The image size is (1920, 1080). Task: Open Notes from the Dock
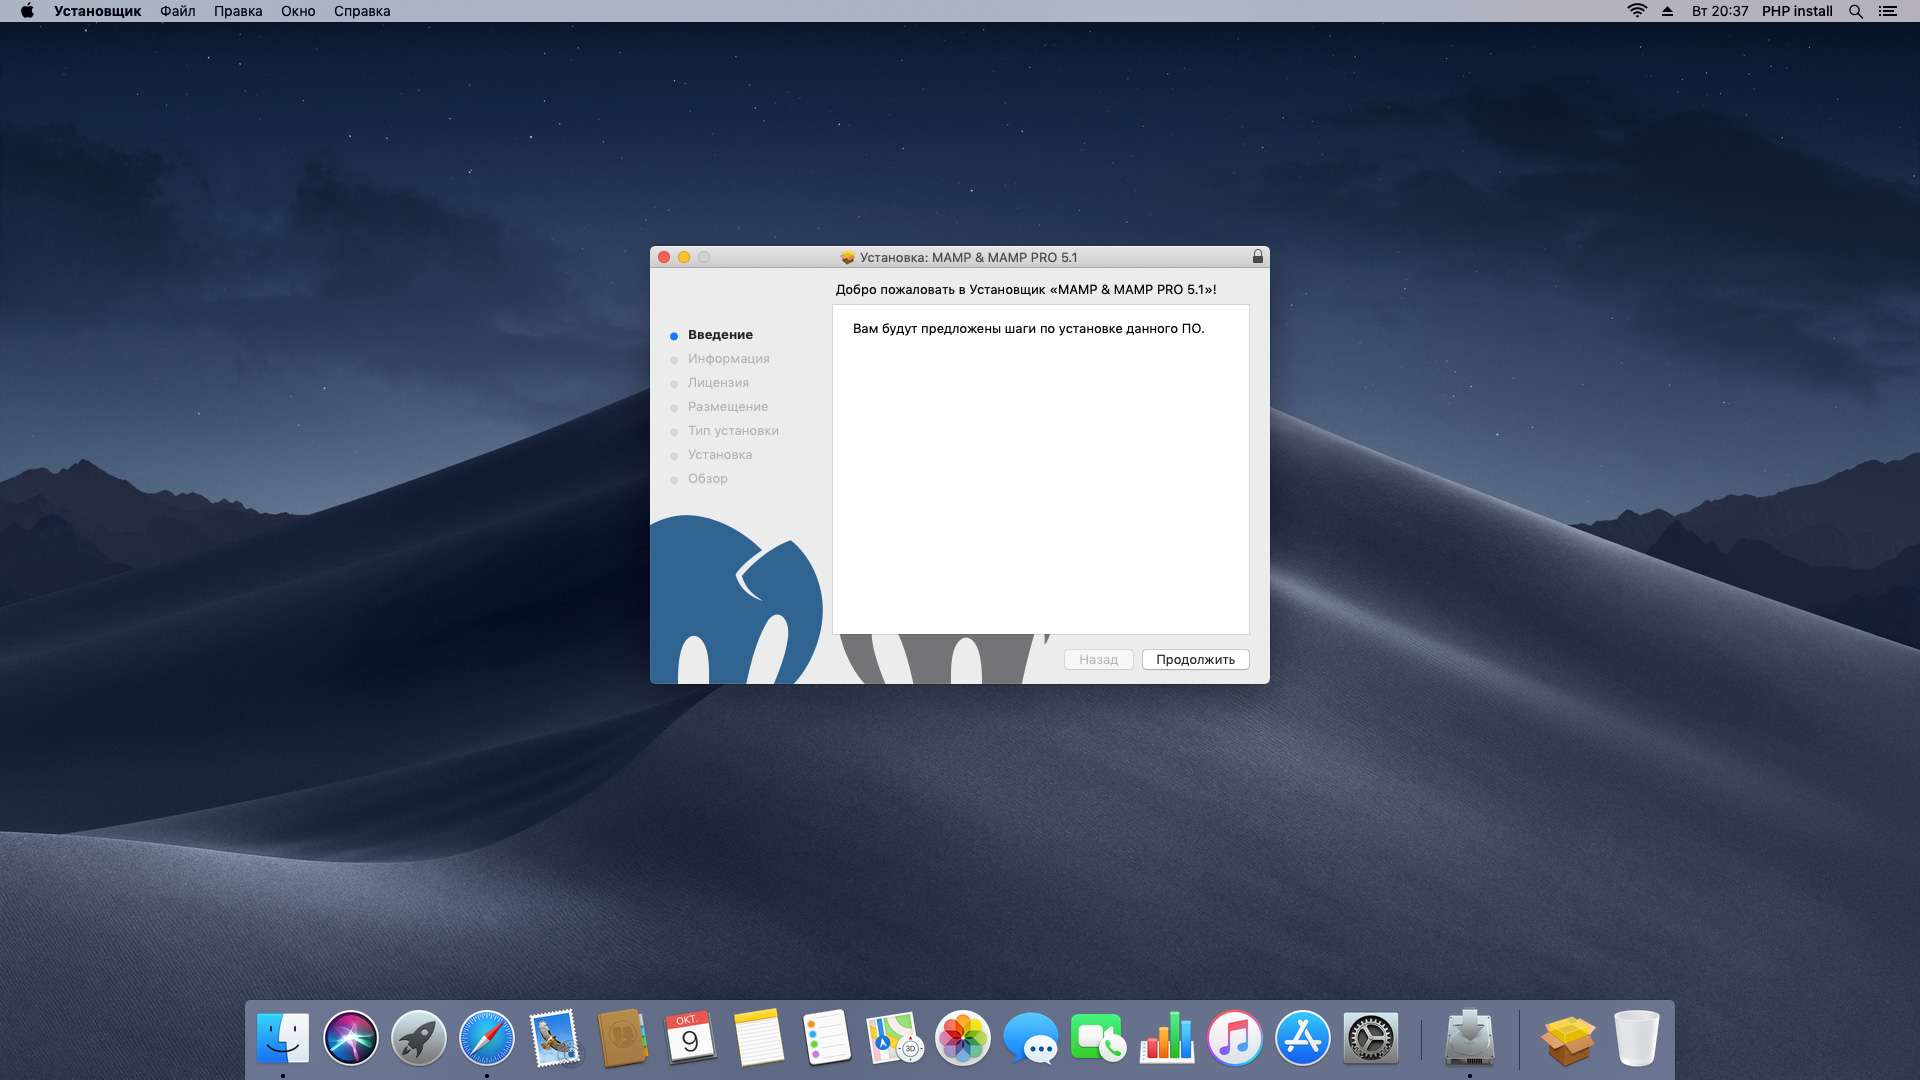[759, 1038]
